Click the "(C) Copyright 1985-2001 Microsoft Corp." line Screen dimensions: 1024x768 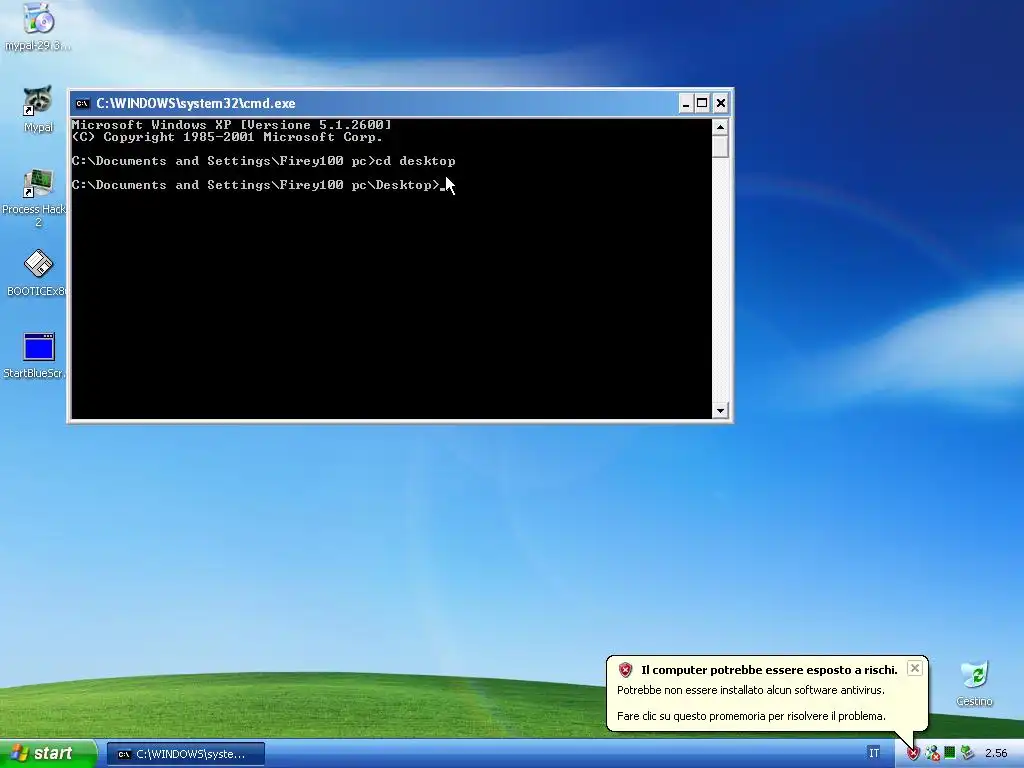point(227,137)
